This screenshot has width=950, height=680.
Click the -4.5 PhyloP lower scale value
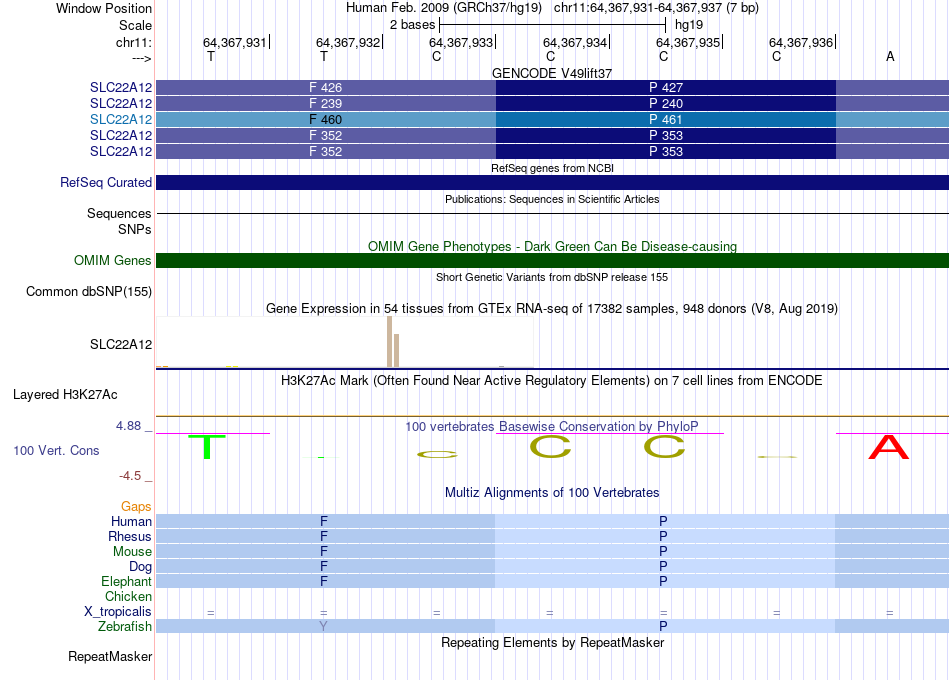(130, 476)
